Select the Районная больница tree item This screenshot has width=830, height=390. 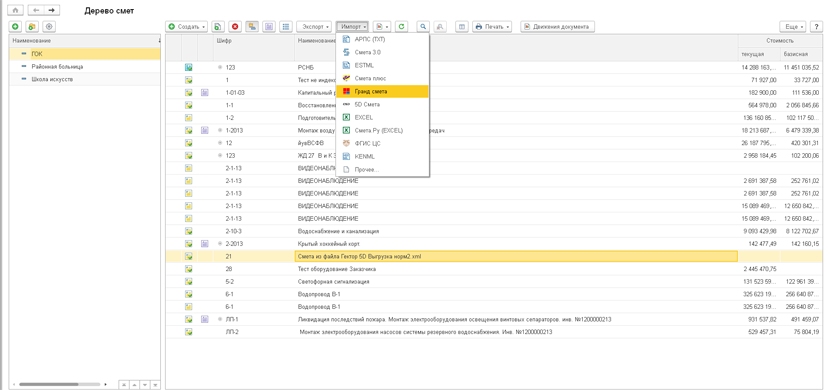point(85,67)
